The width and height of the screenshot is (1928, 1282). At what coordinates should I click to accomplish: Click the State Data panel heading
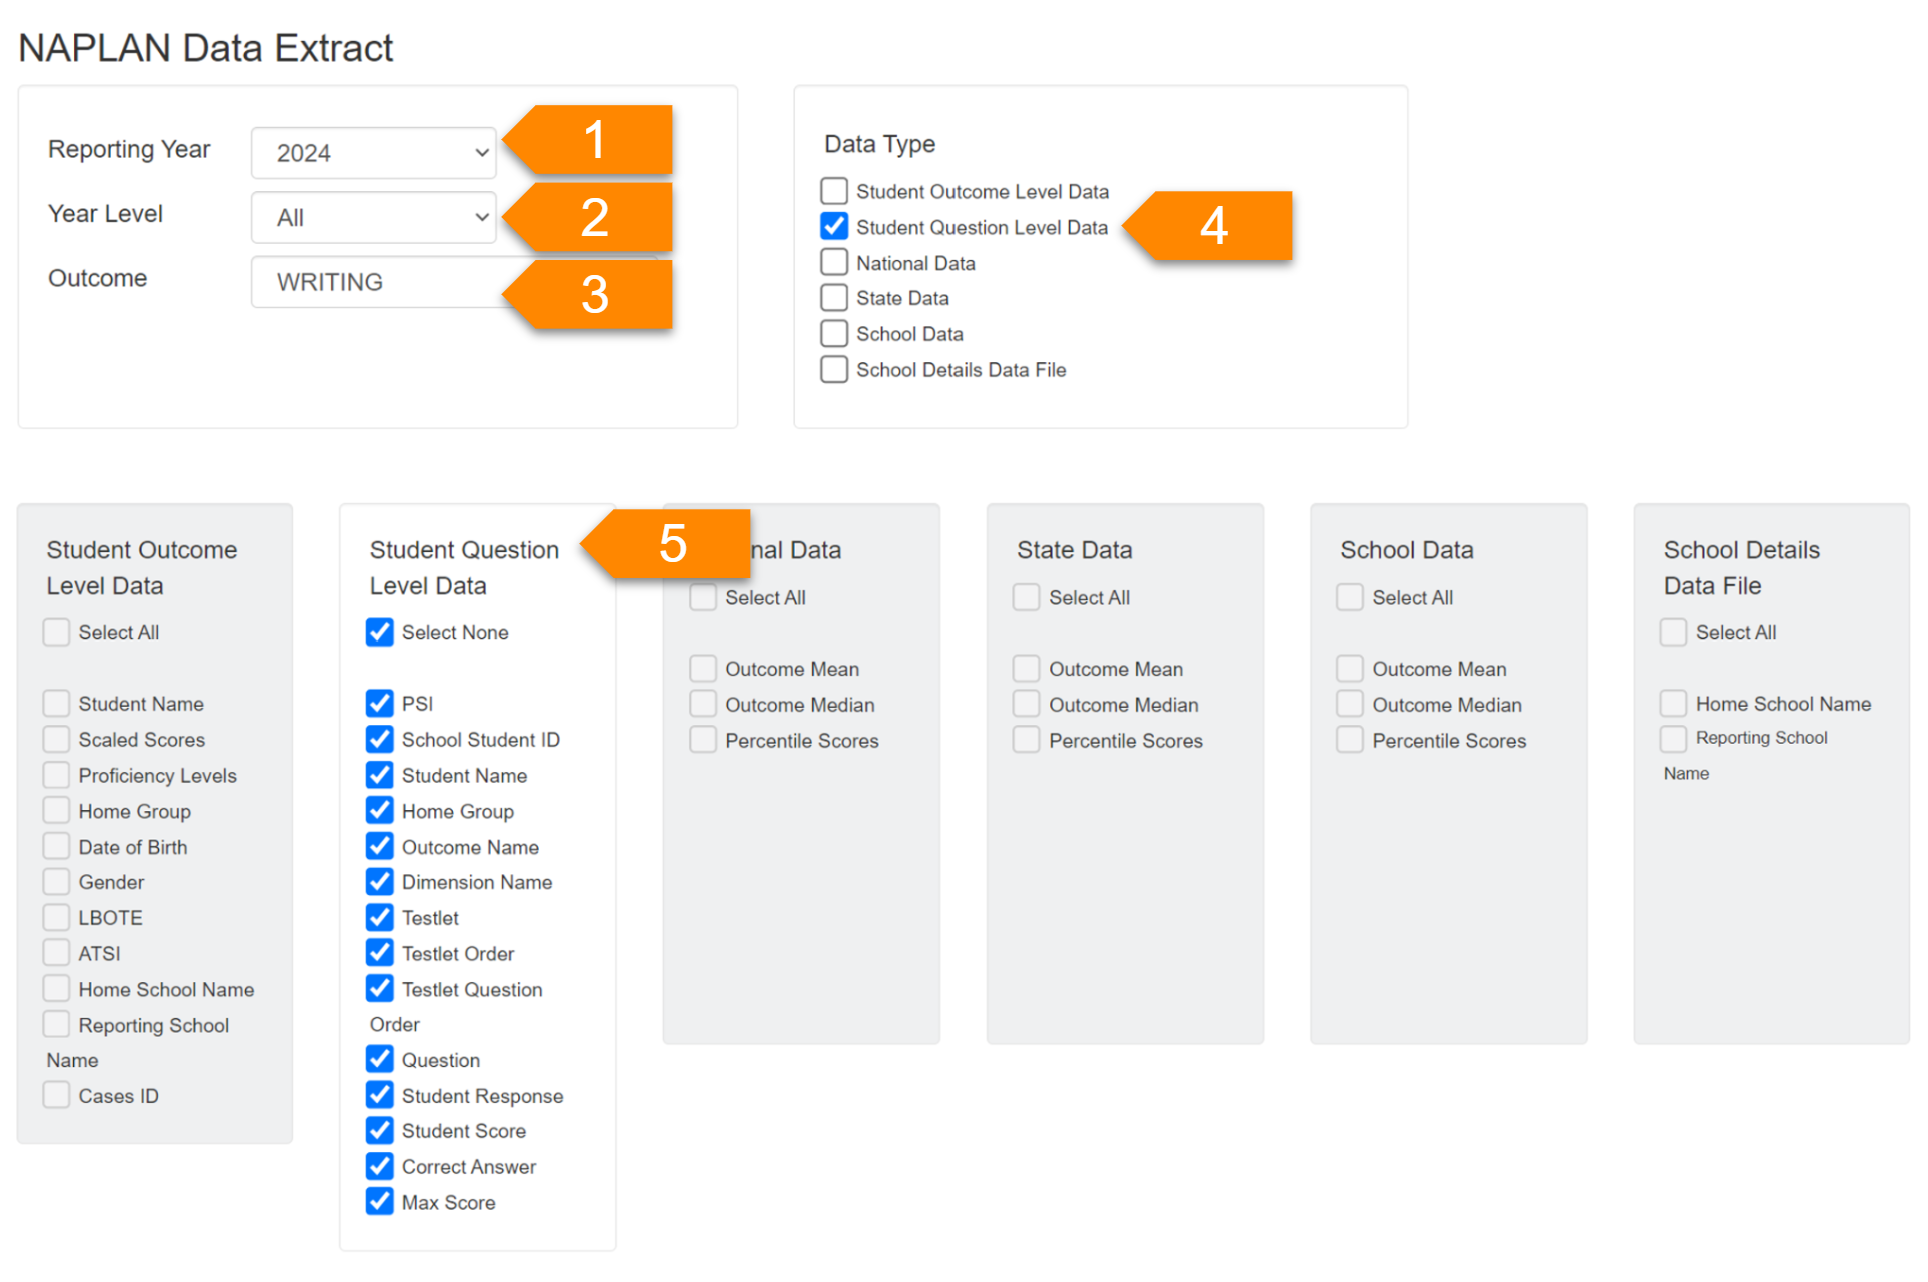point(1075,550)
